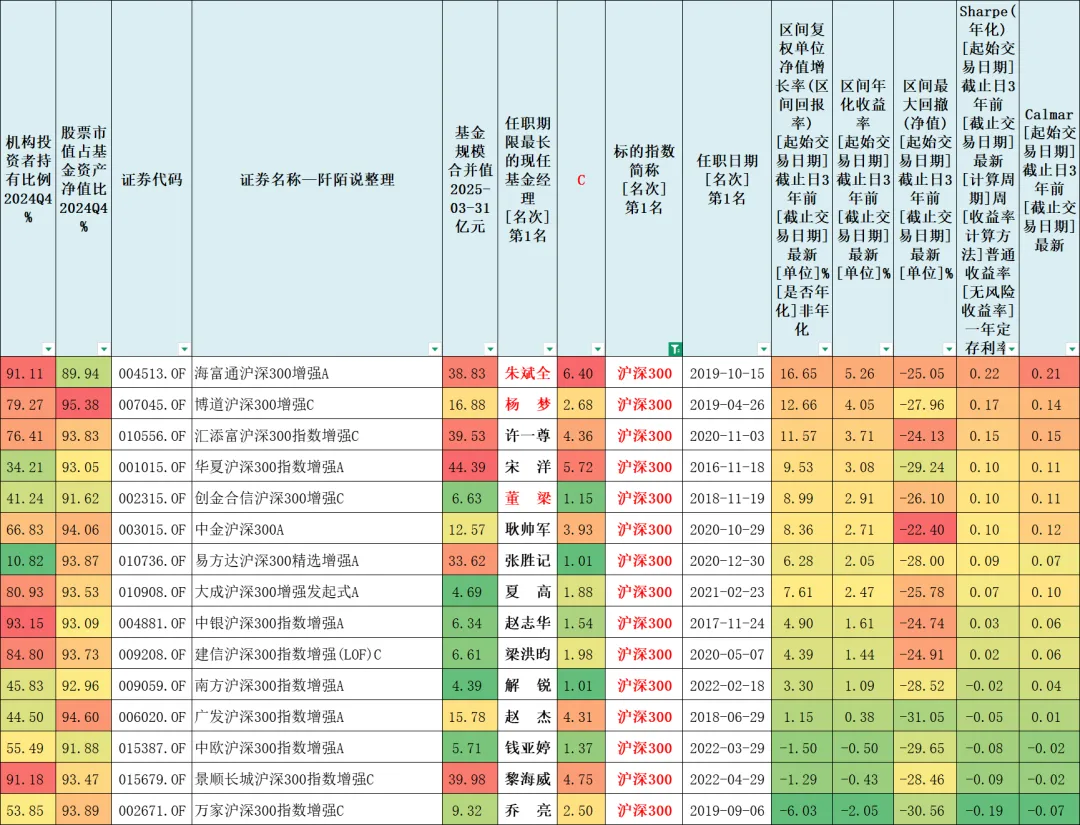
Task: Select date cell 2019-10-15
Action: tap(727, 373)
